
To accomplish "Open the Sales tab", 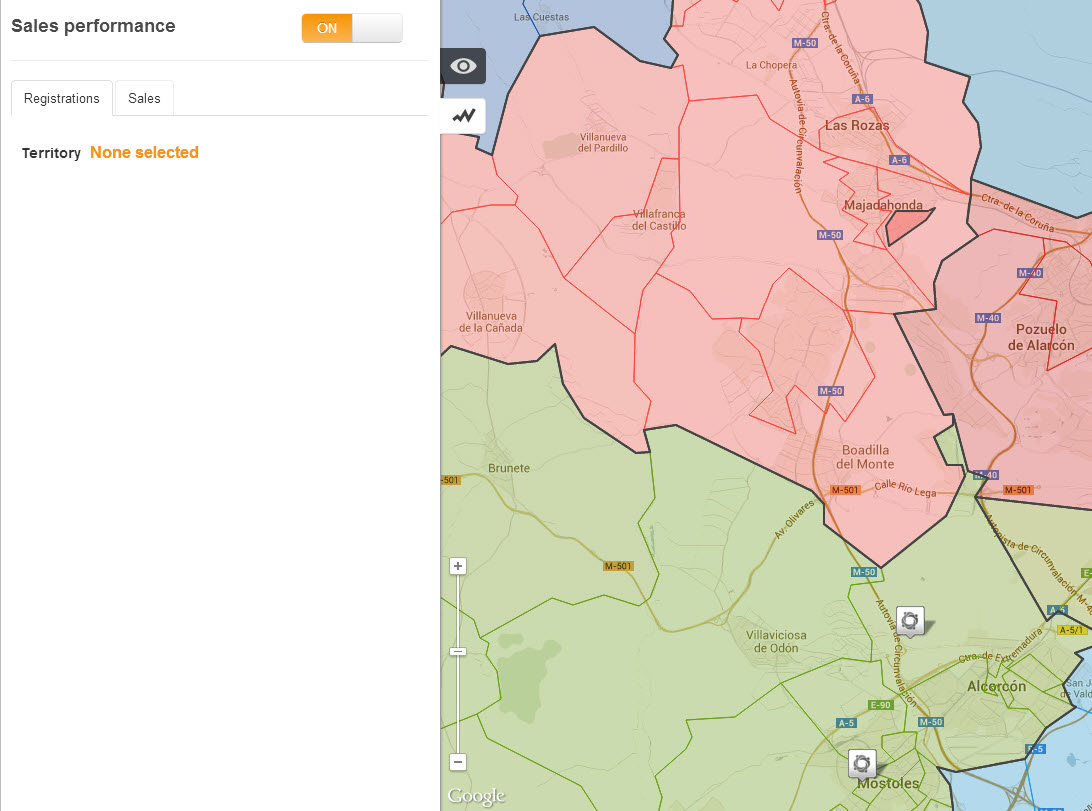I will 144,98.
